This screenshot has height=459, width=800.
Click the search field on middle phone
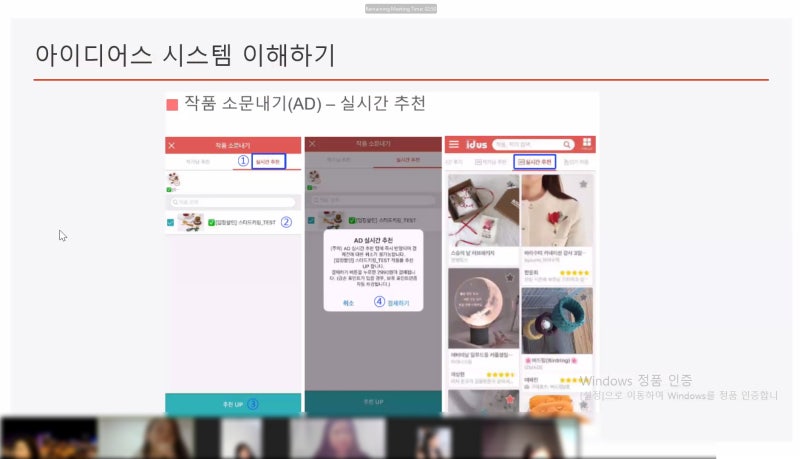click(373, 200)
